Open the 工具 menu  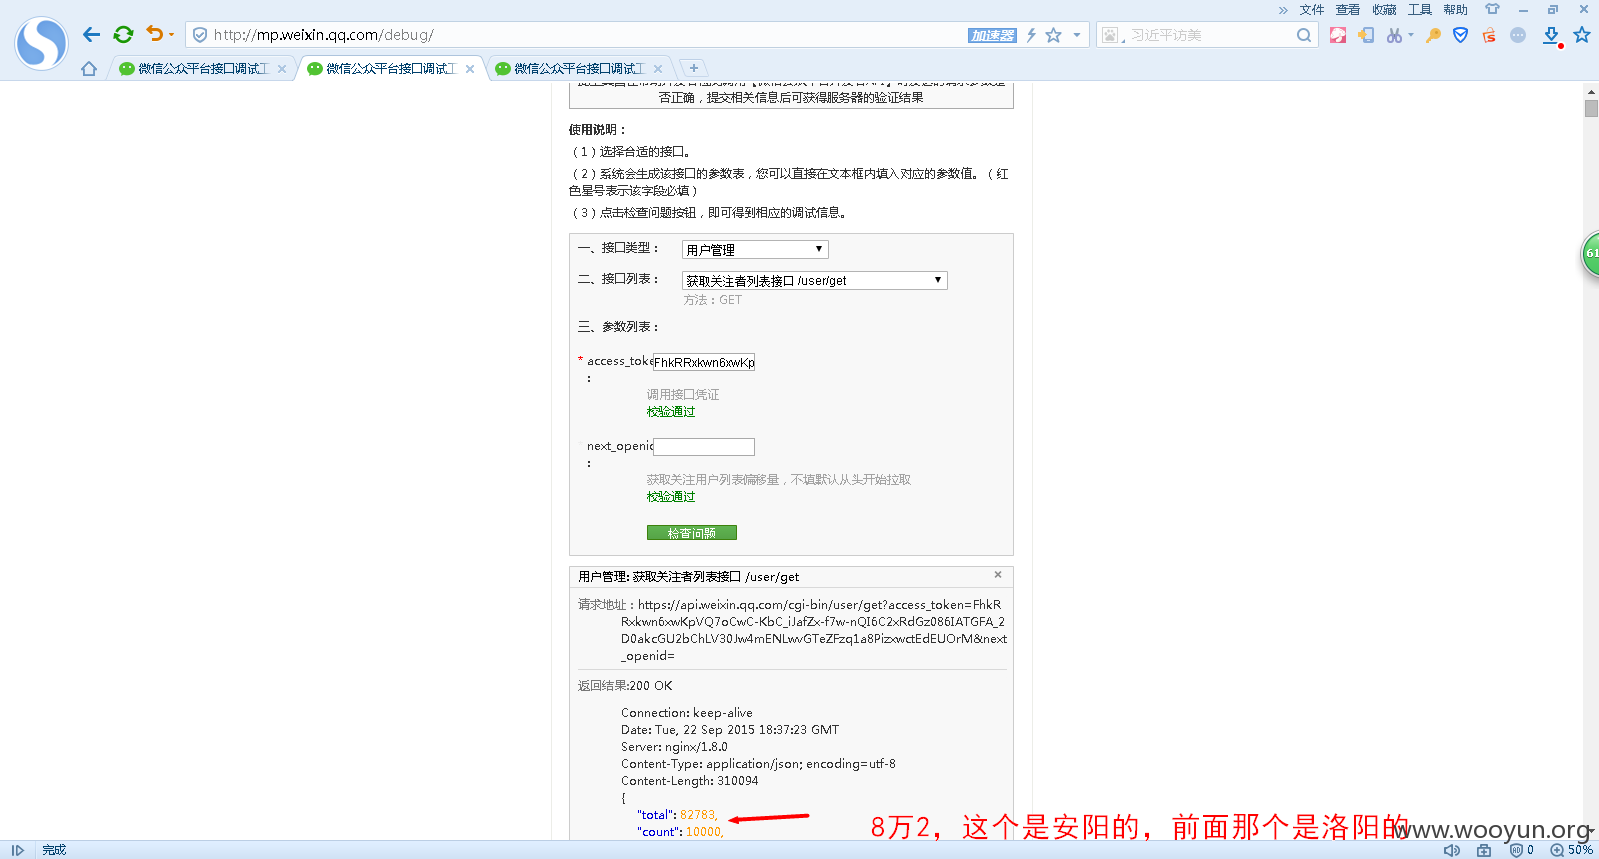[x=1420, y=10]
